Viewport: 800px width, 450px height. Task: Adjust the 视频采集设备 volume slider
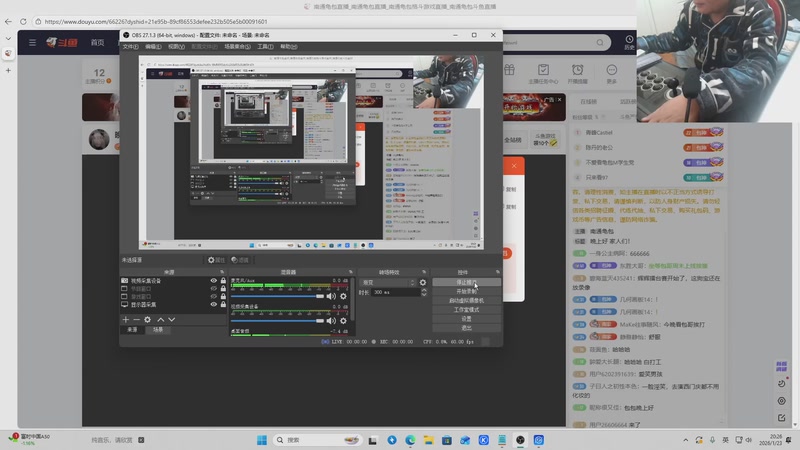277,320
